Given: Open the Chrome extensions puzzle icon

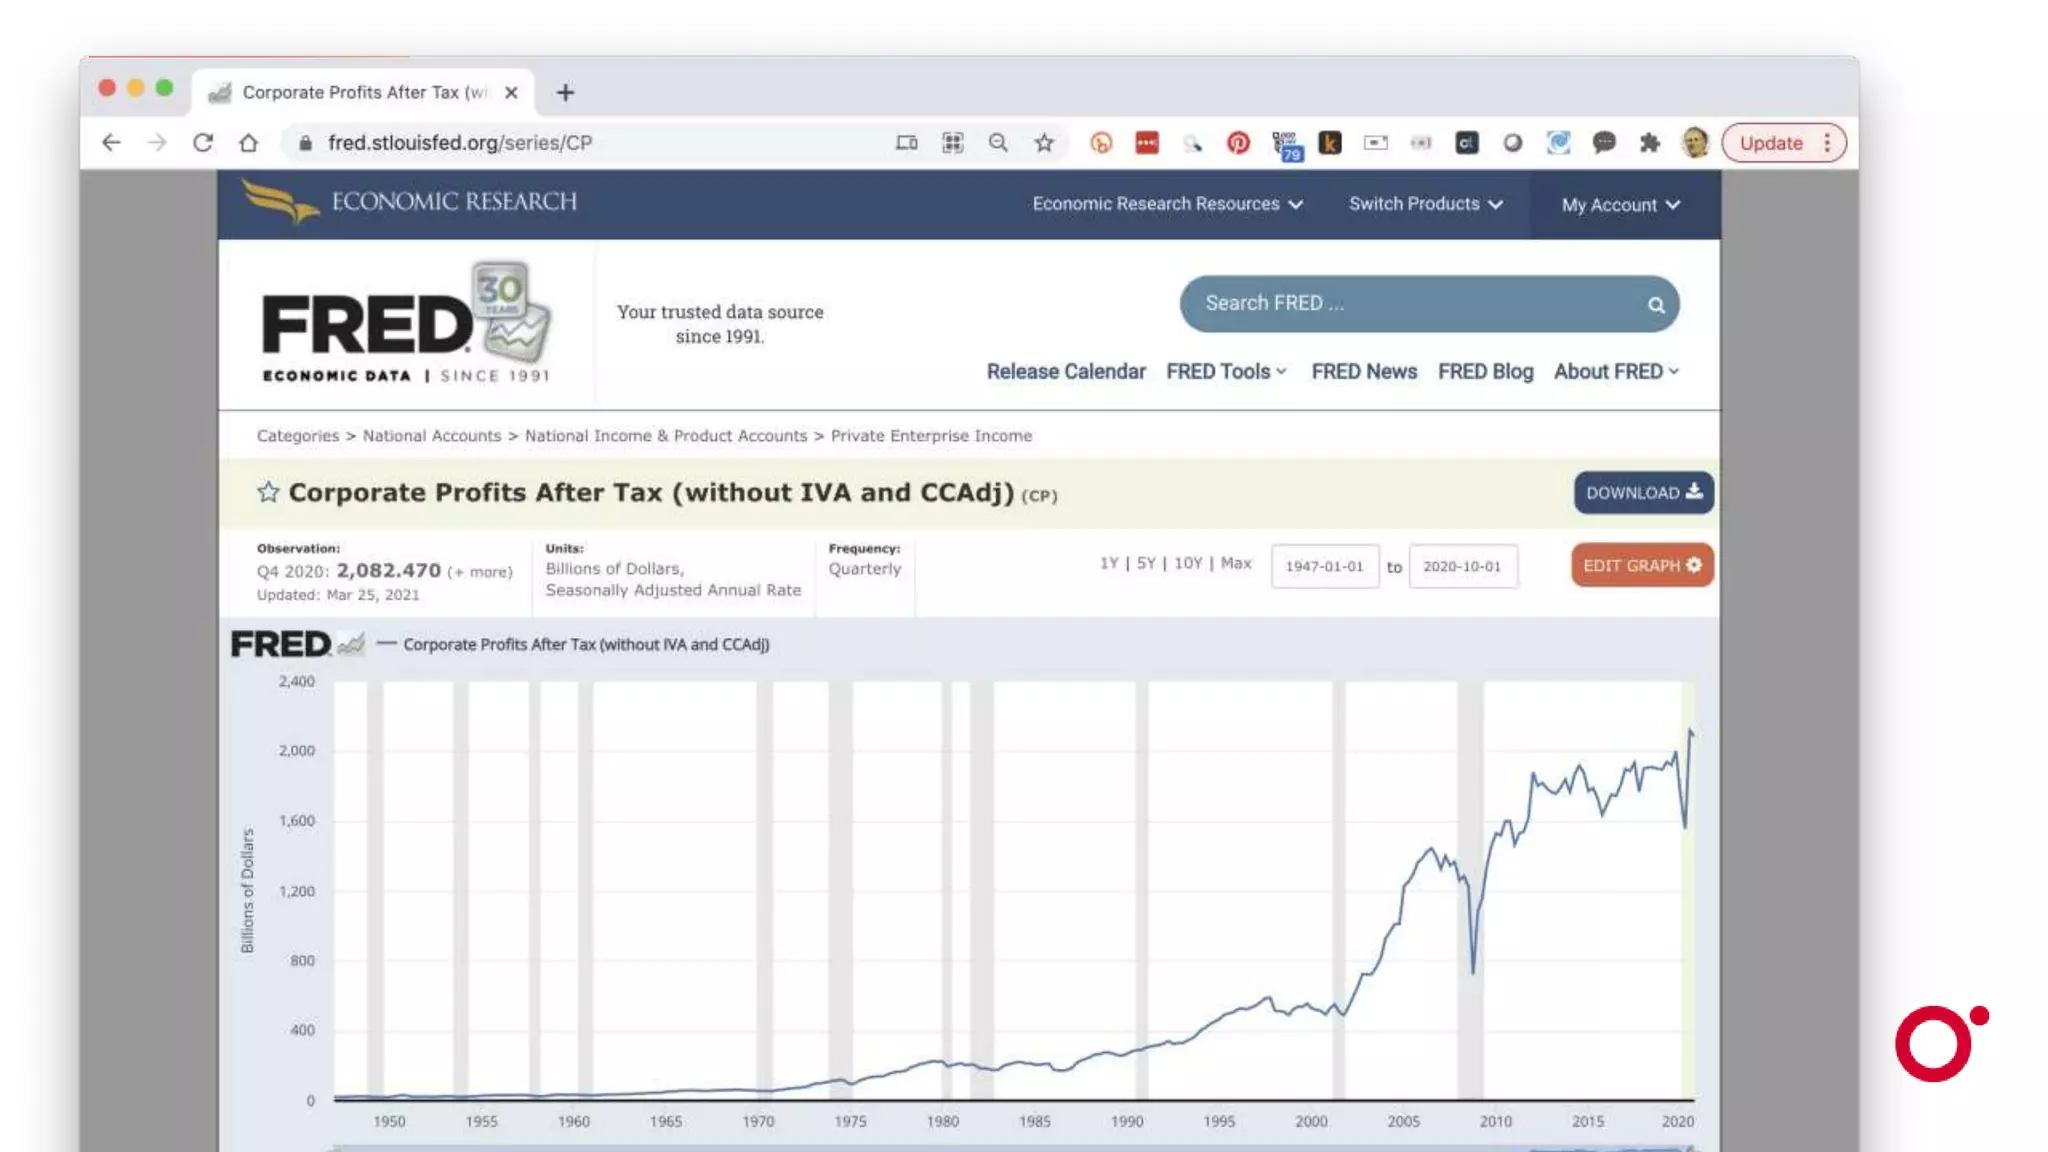Looking at the screenshot, I should point(1650,143).
